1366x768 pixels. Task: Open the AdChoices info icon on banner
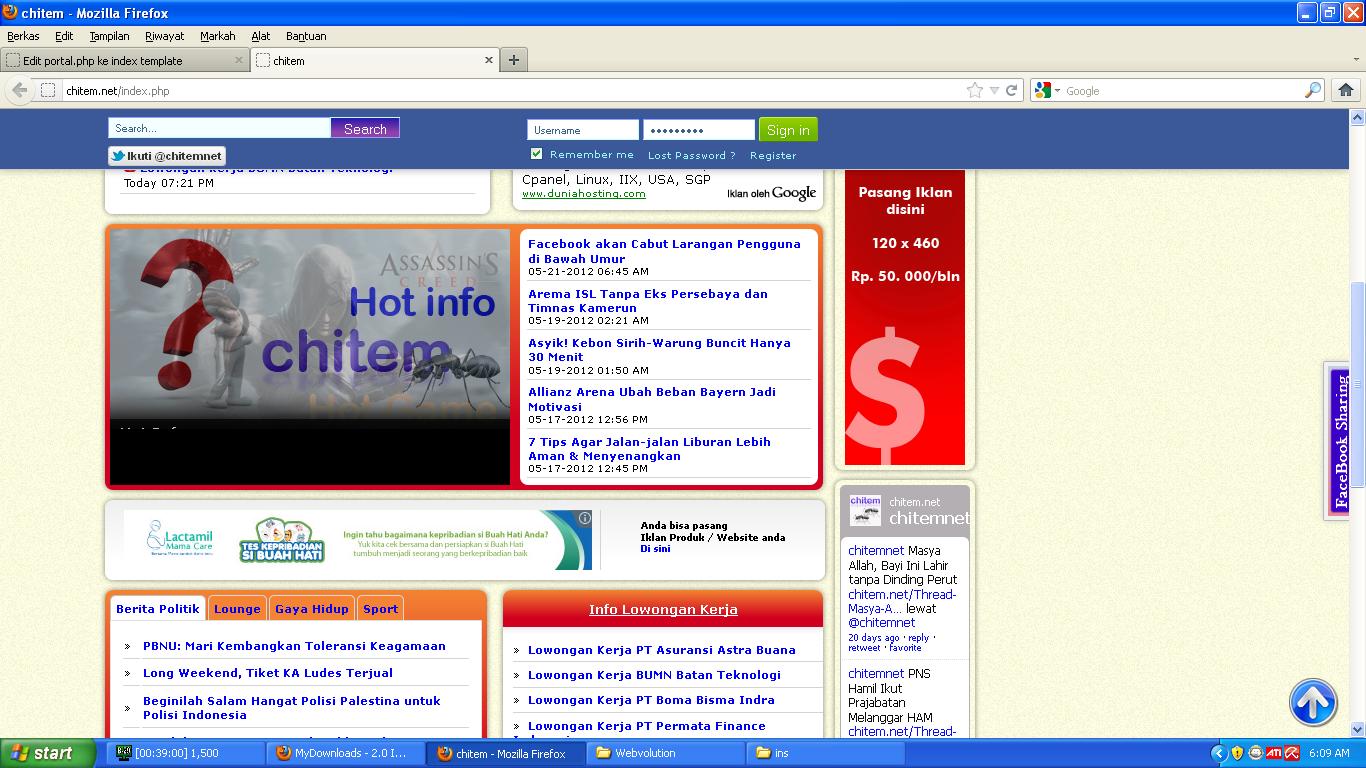click(584, 518)
